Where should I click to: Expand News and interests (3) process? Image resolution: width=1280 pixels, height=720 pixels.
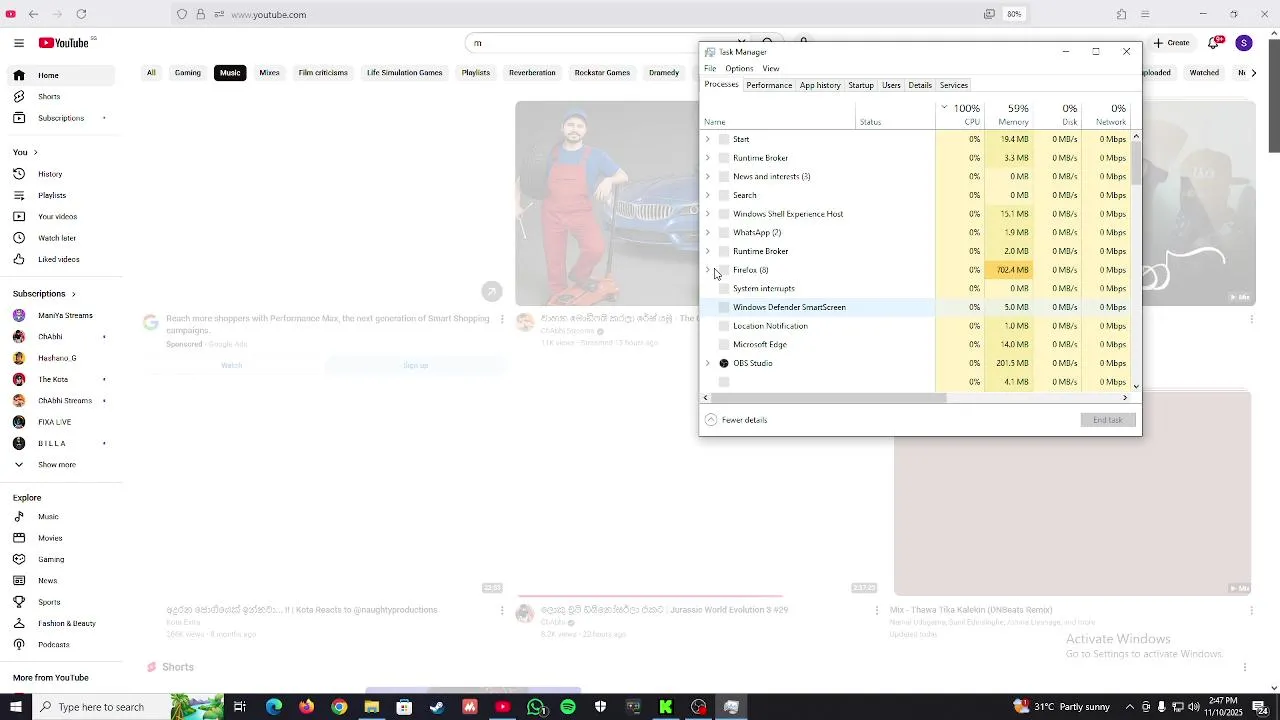tap(708, 176)
